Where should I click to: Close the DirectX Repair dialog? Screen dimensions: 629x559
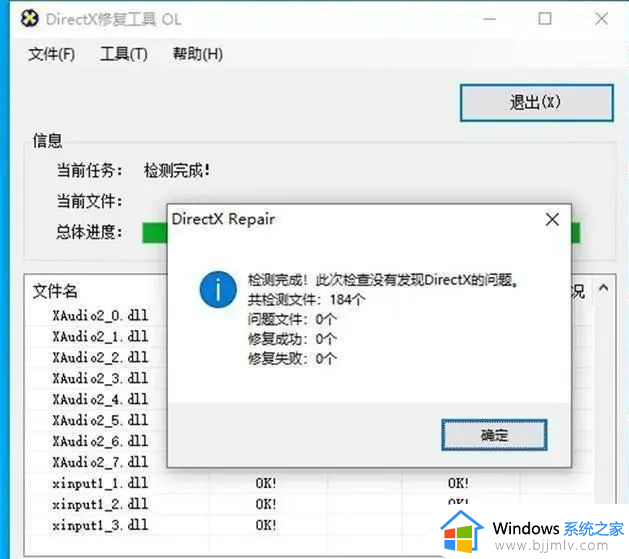(552, 219)
